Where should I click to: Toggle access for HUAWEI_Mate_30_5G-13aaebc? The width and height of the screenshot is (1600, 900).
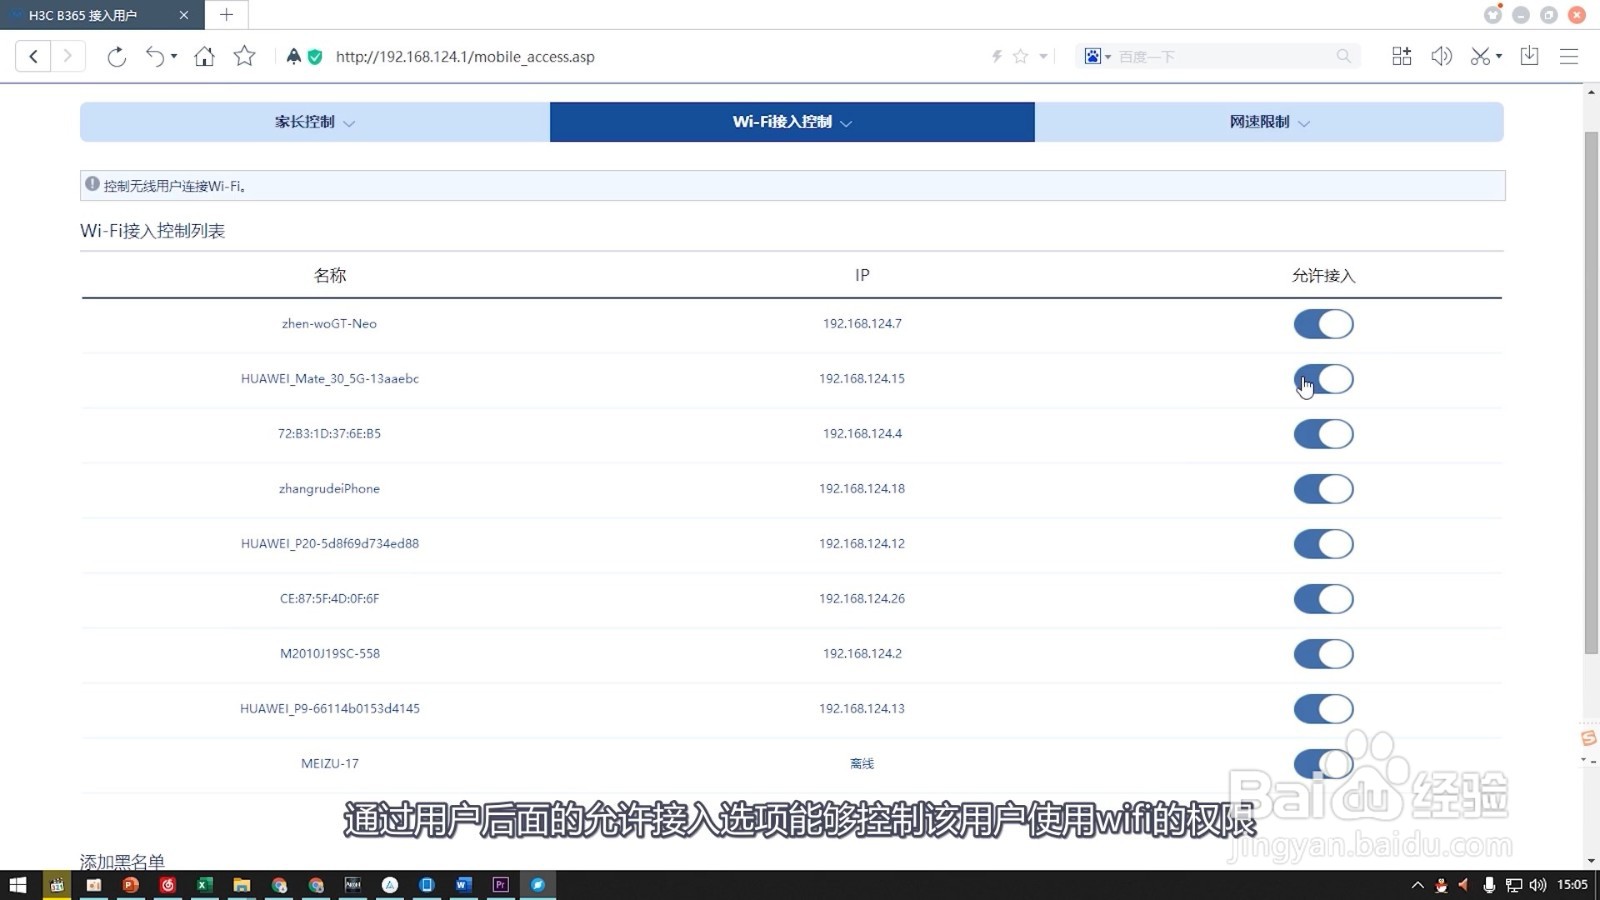click(x=1323, y=379)
